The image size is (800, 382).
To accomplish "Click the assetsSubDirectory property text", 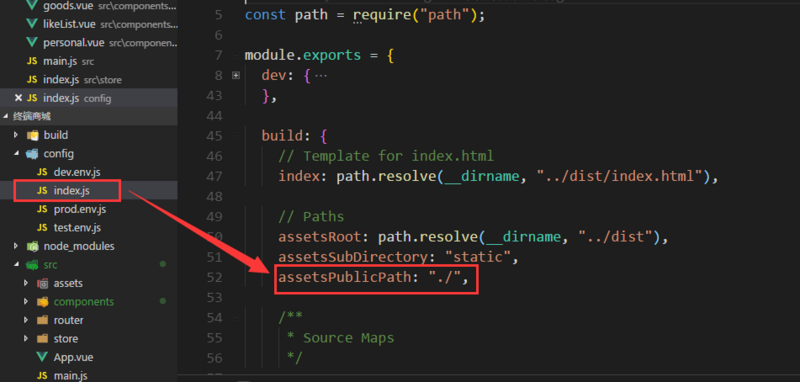I will 353,257.
